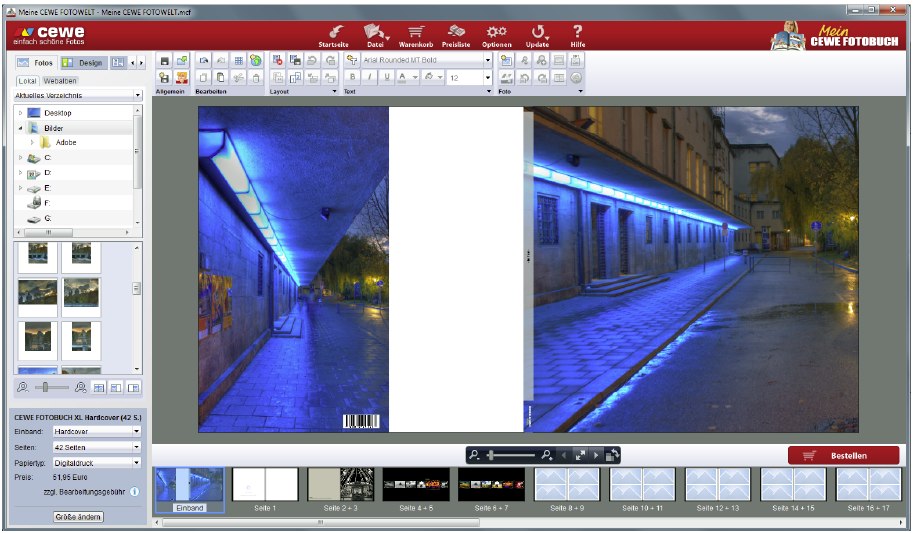
Task: Toggle bold text formatting
Action: pyautogui.click(x=352, y=77)
